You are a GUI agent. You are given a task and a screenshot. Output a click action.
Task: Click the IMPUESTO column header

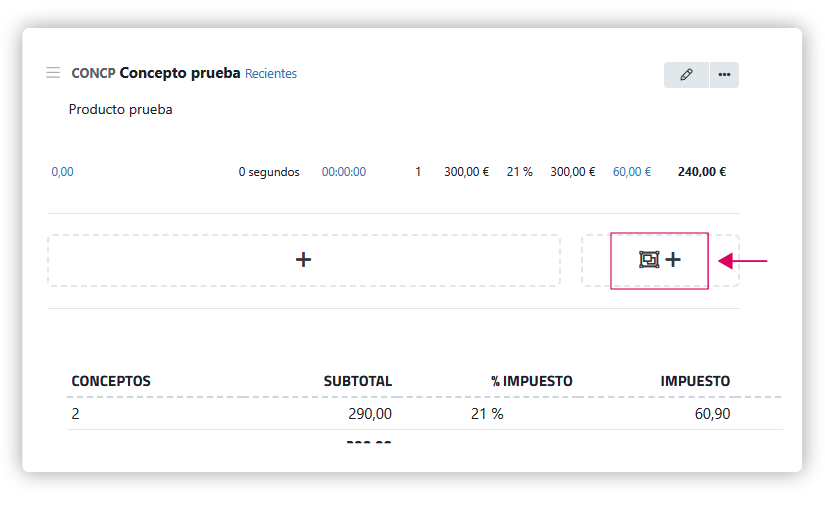695,381
